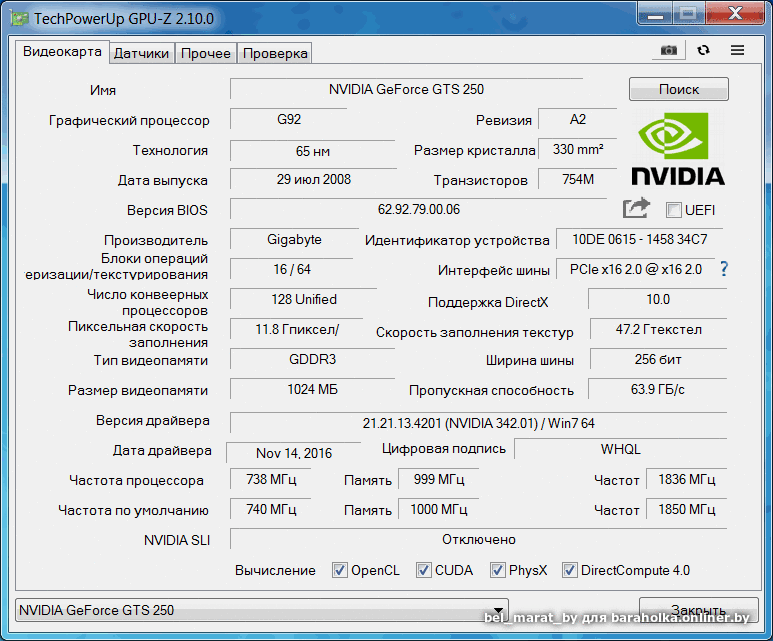Screen dimensions: 773x641
Task: Click the die size 330 mm² field
Action: (x=577, y=149)
